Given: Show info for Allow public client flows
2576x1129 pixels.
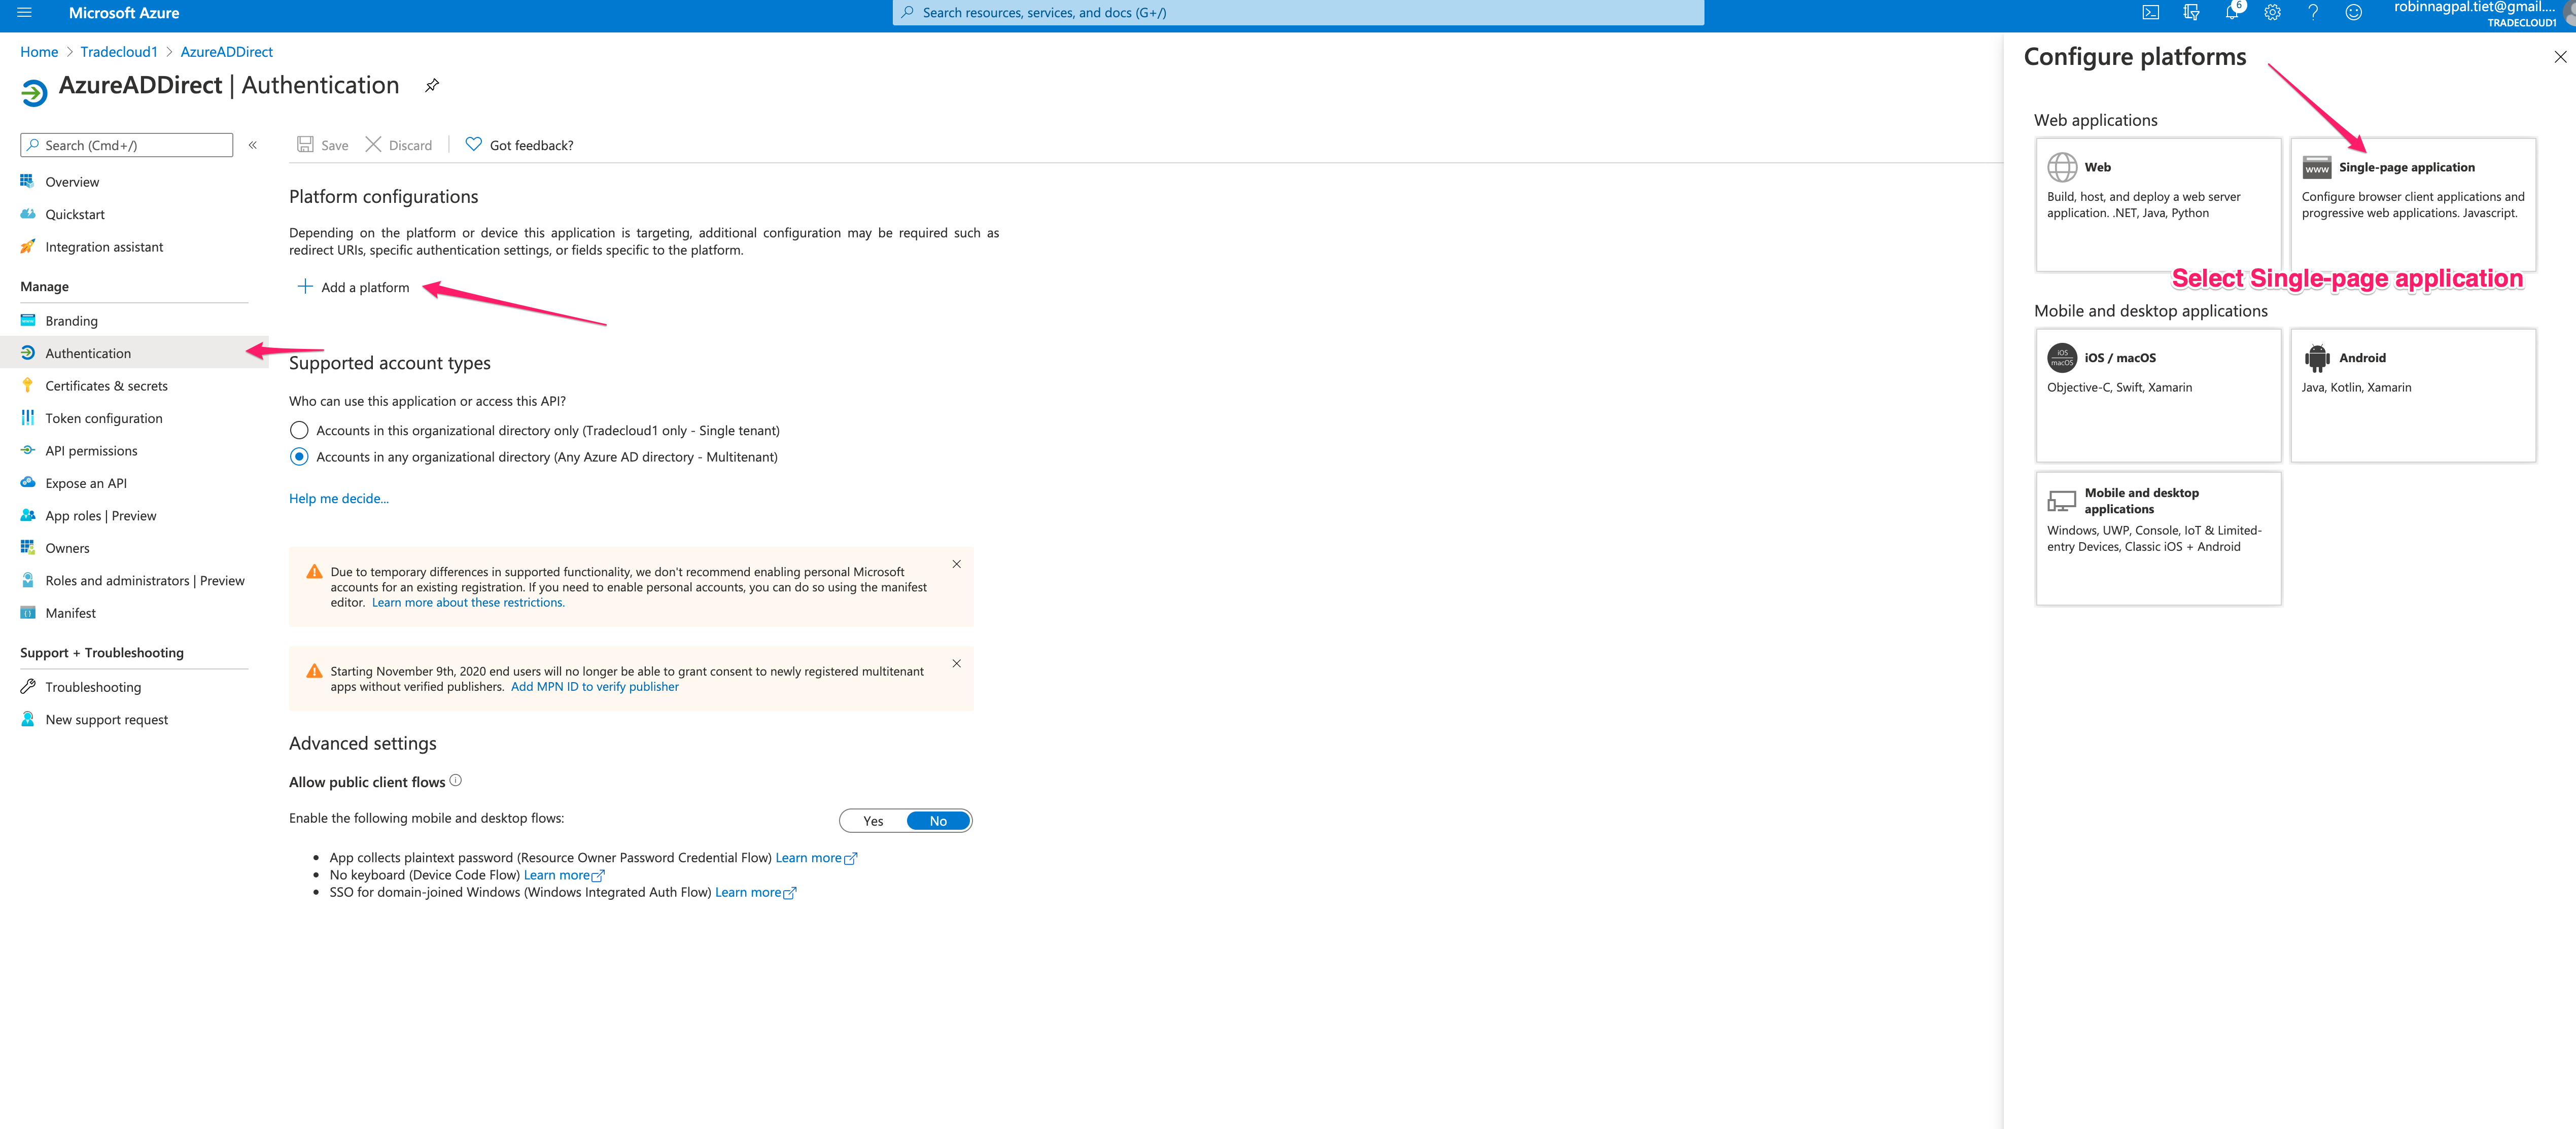Looking at the screenshot, I should pos(456,781).
